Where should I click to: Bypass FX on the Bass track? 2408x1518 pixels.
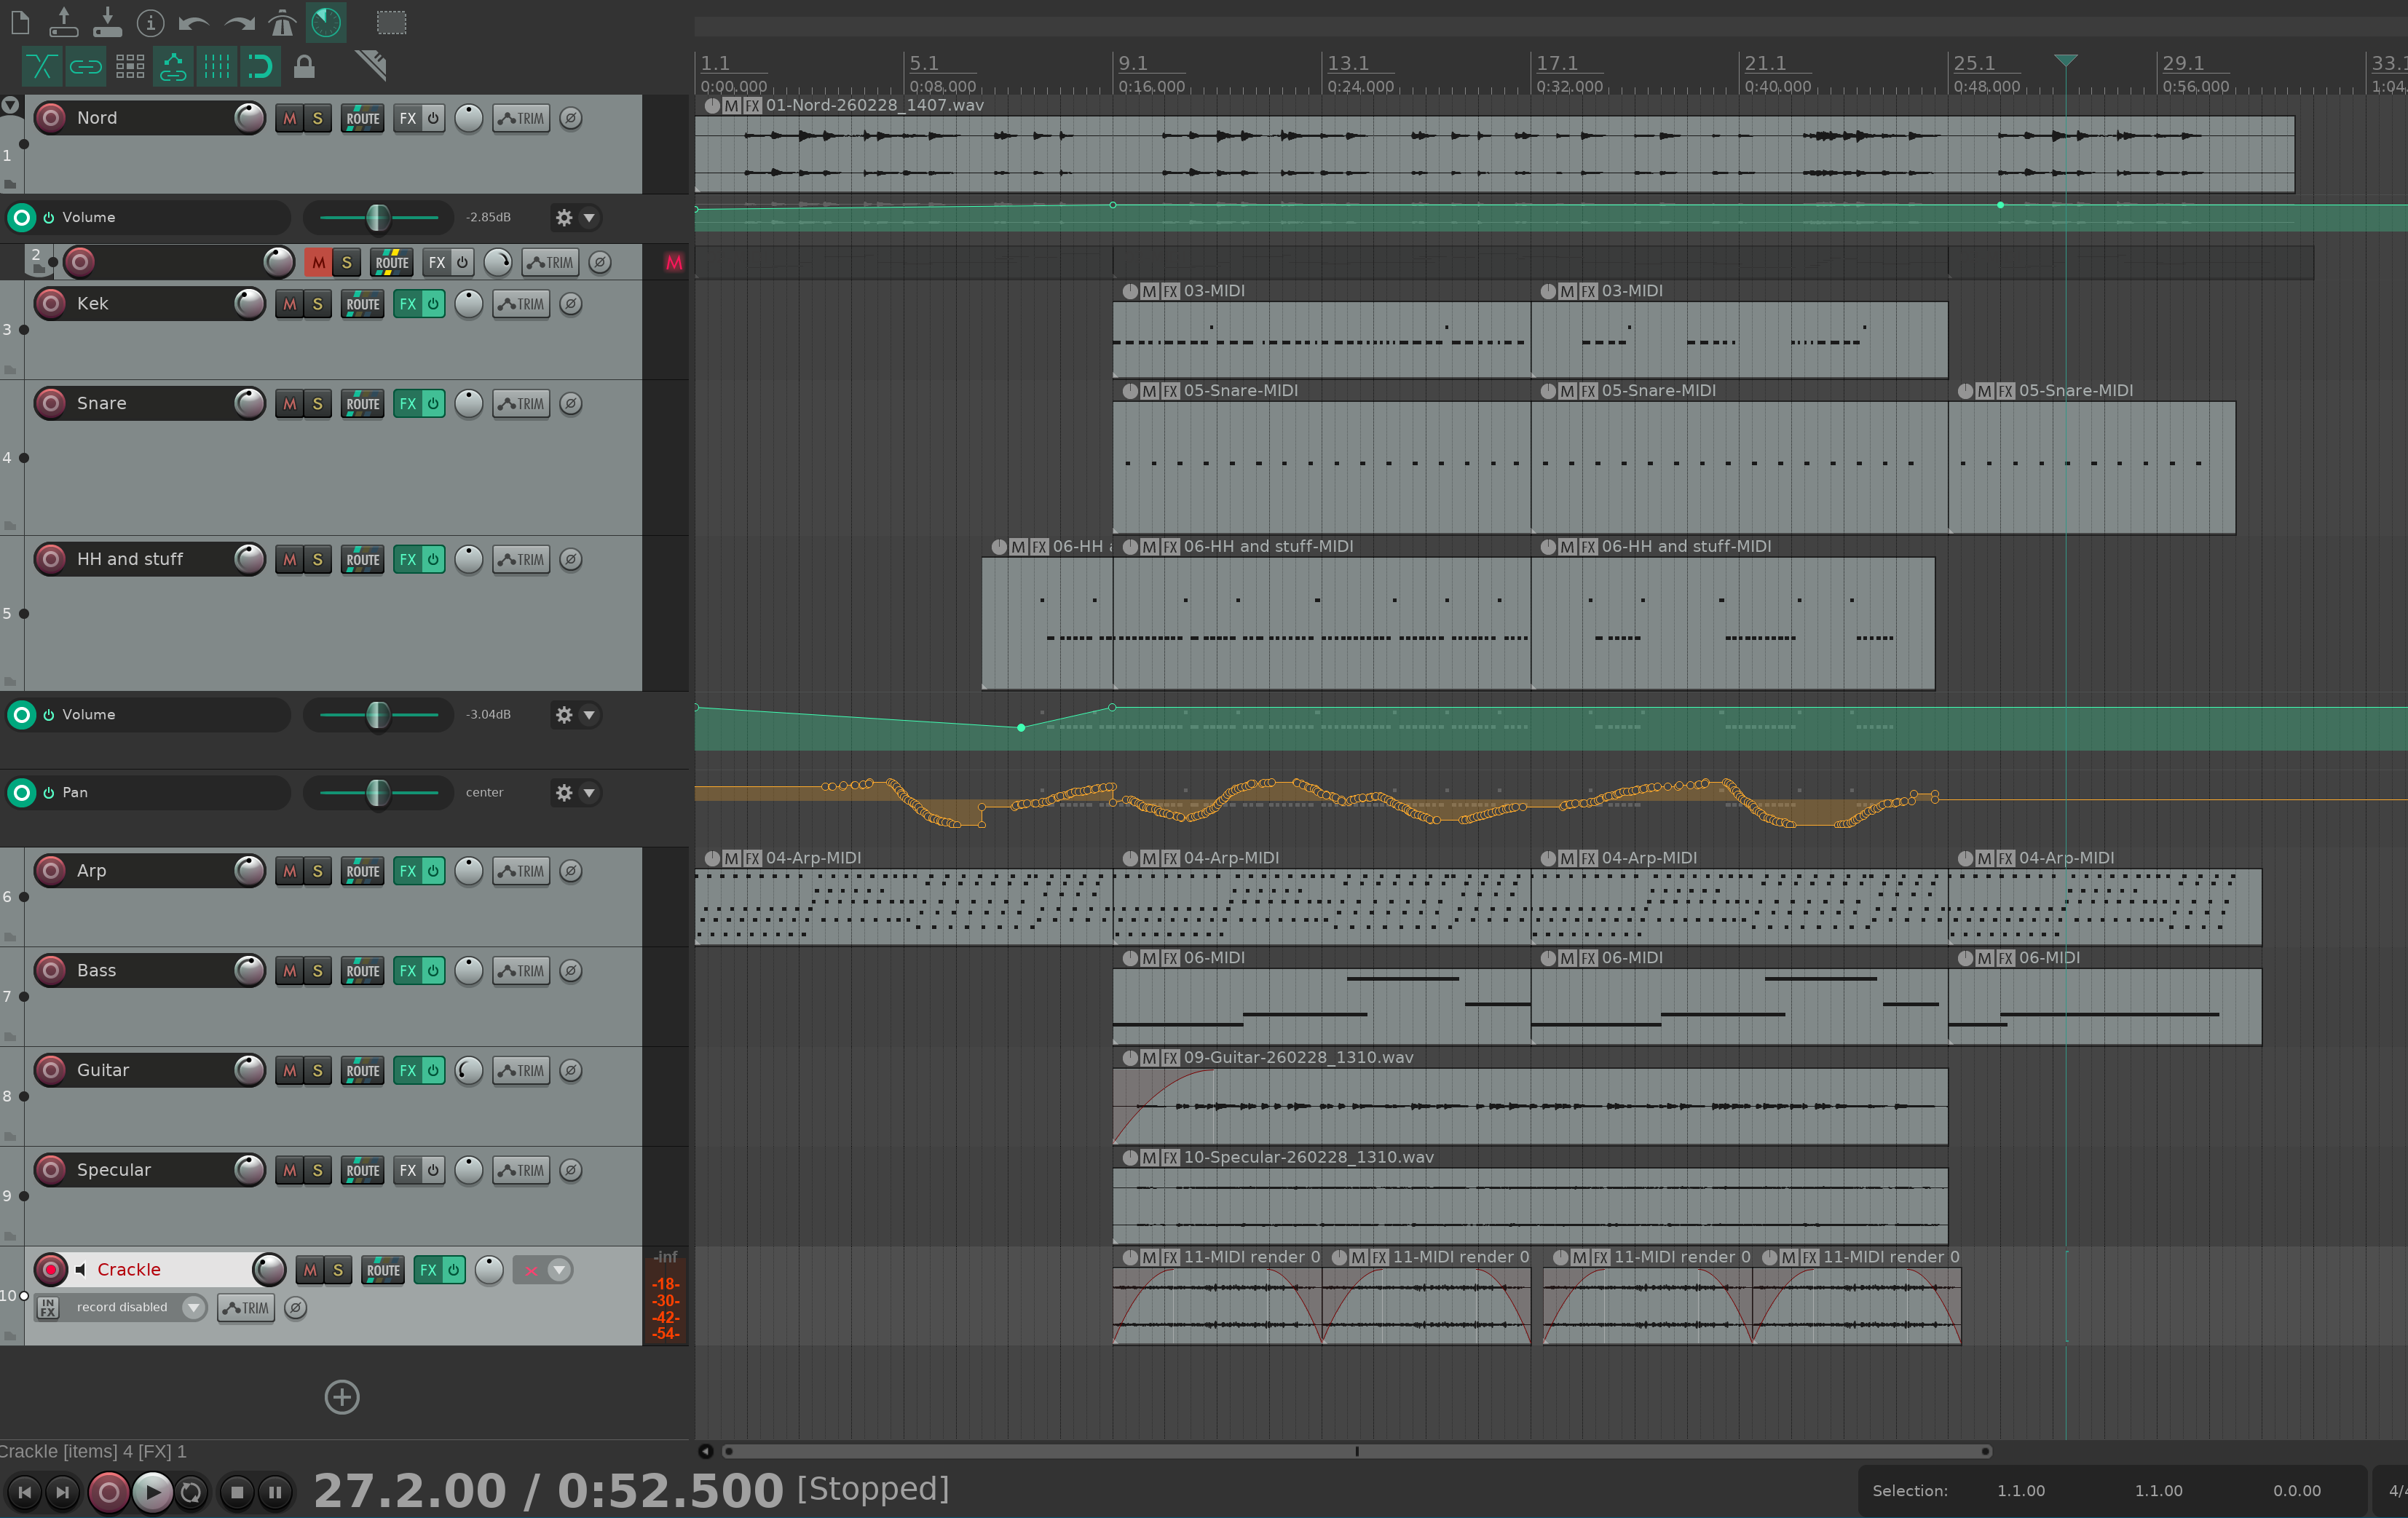[433, 971]
